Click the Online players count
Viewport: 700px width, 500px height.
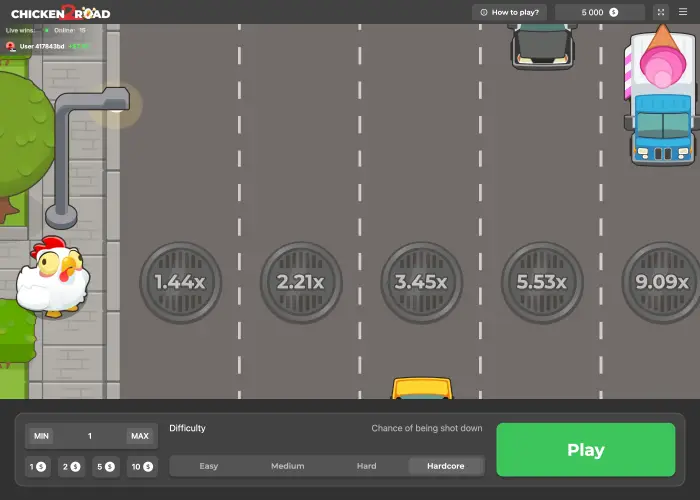(69, 30)
